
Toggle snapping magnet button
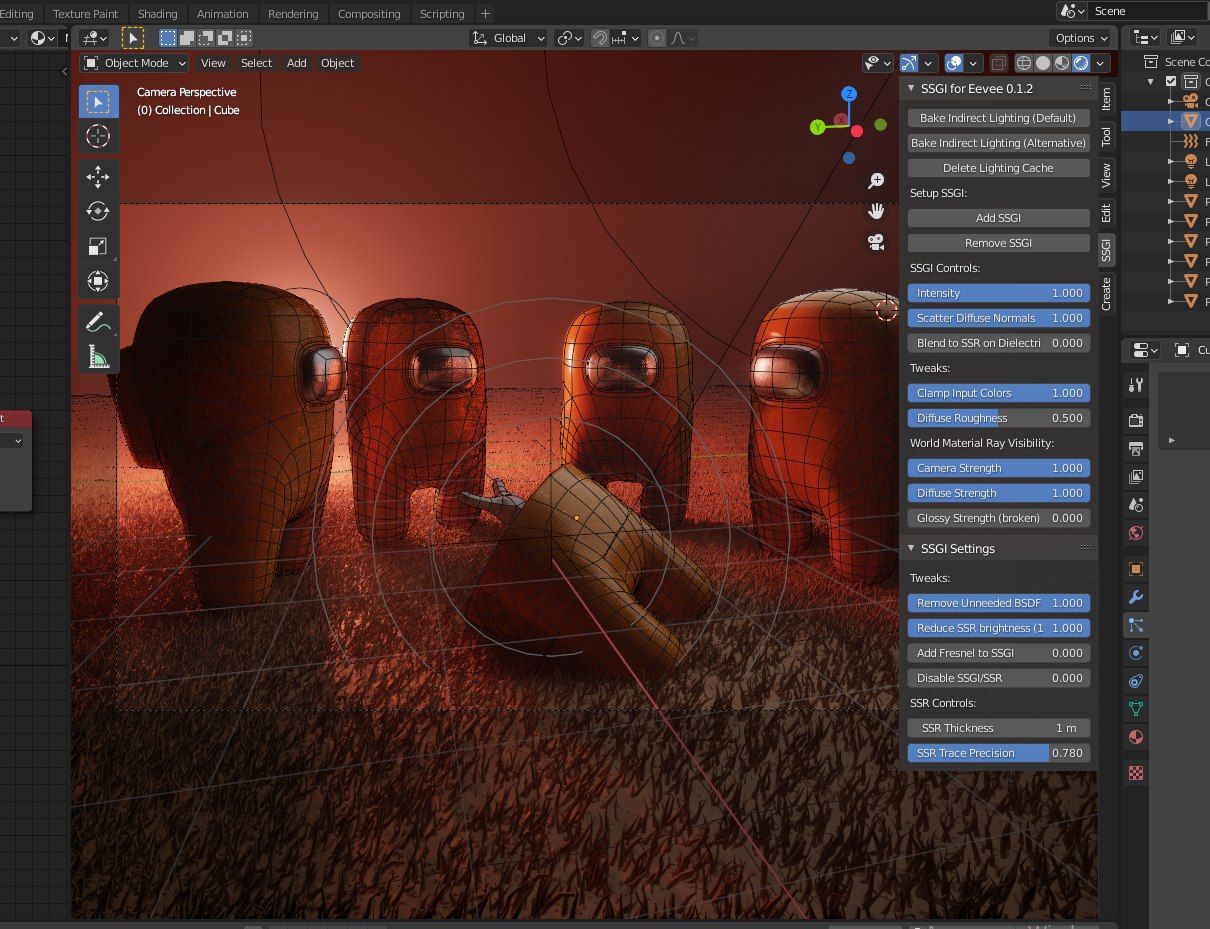(x=600, y=38)
